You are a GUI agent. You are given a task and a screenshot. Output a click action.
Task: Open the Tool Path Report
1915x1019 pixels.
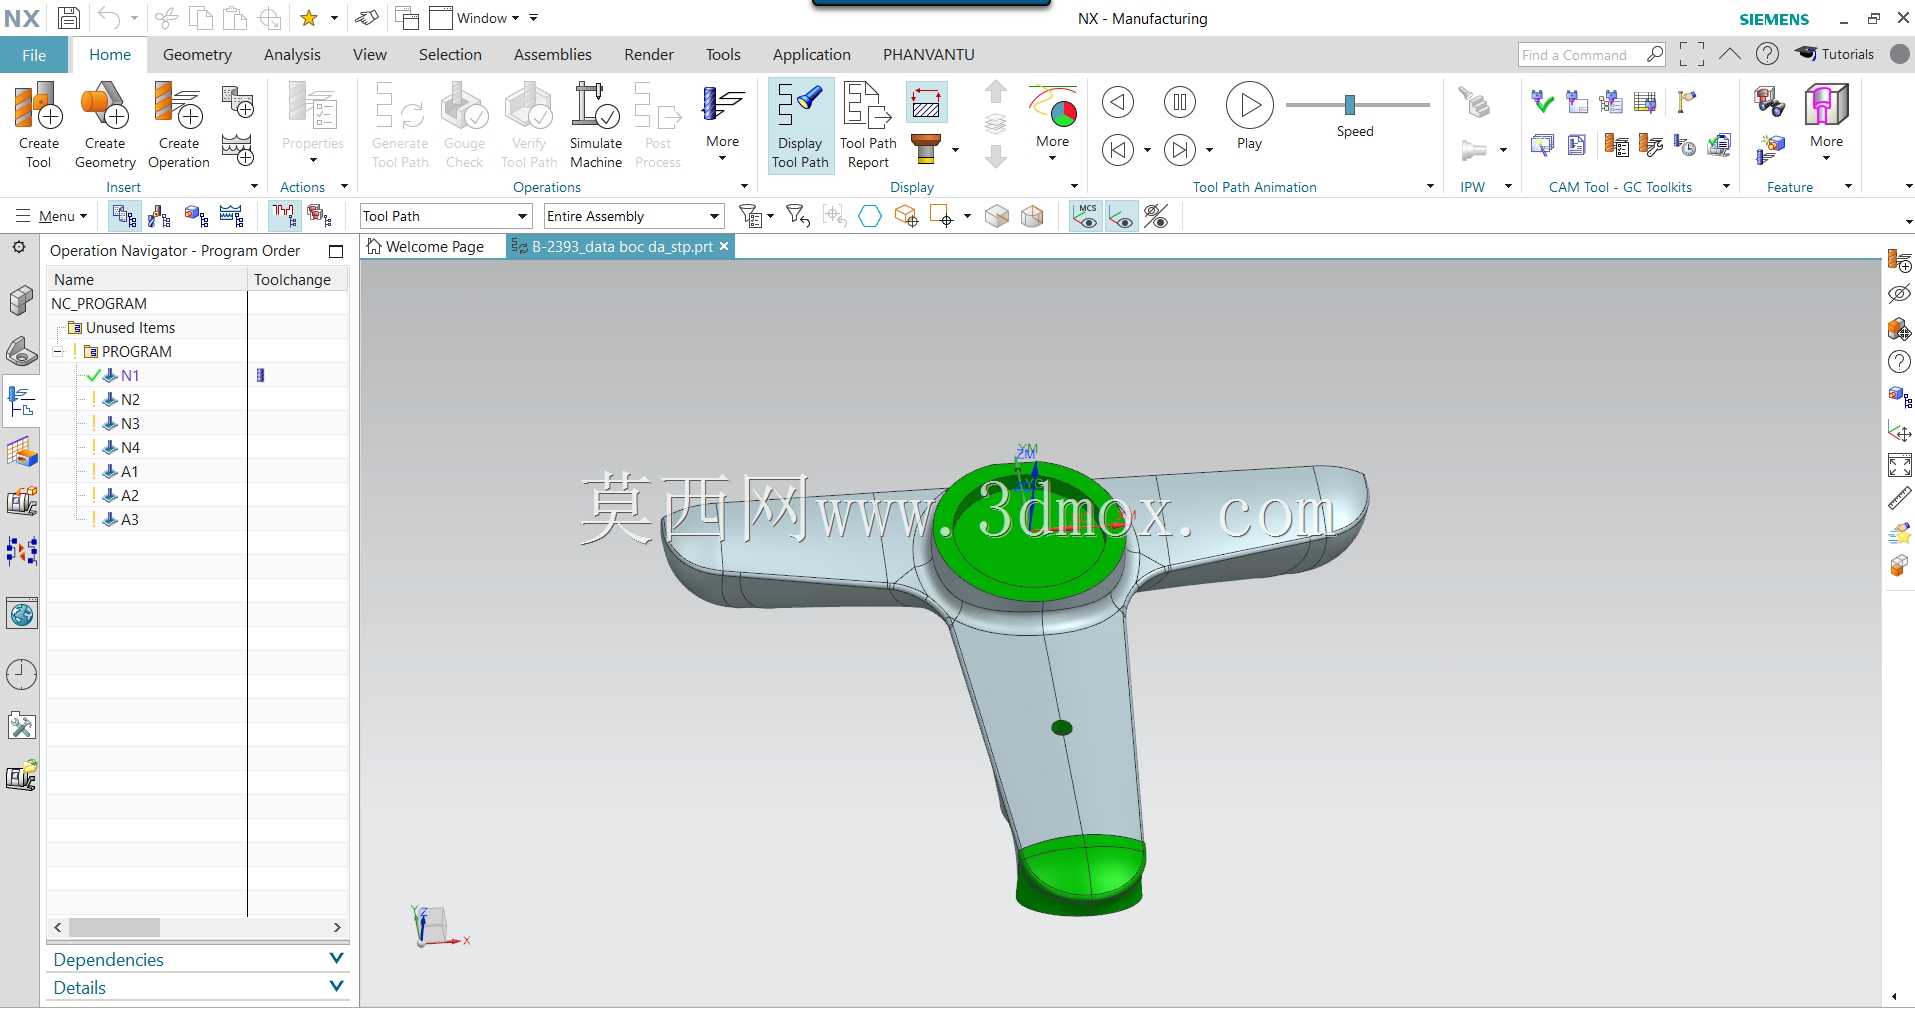tap(868, 125)
